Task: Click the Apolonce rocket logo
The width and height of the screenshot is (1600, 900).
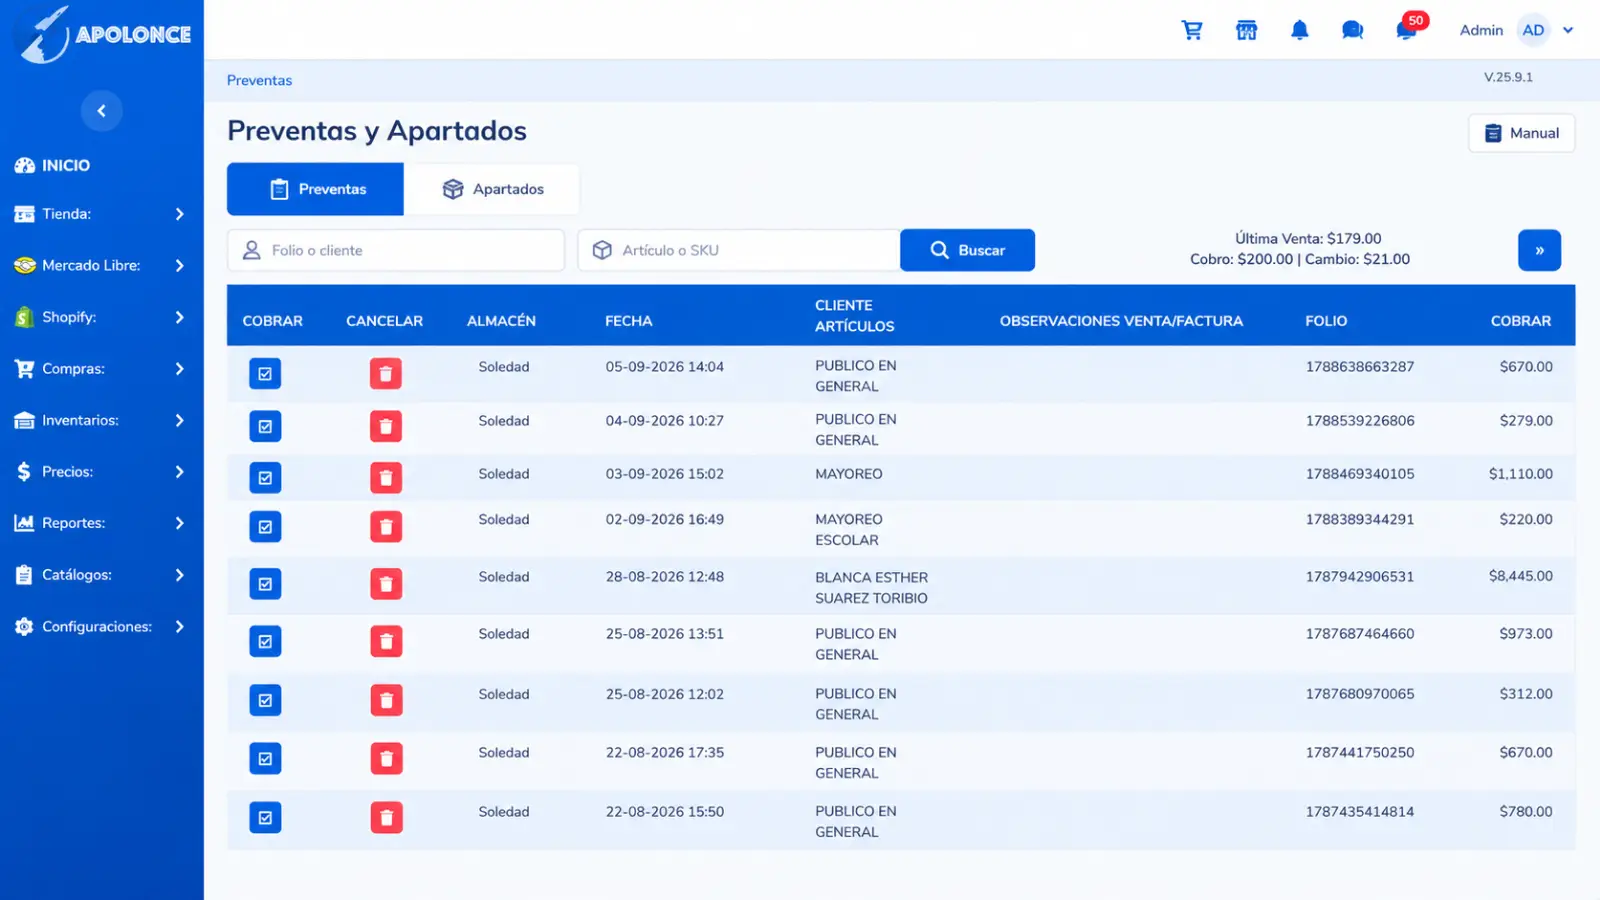Action: 105,35
